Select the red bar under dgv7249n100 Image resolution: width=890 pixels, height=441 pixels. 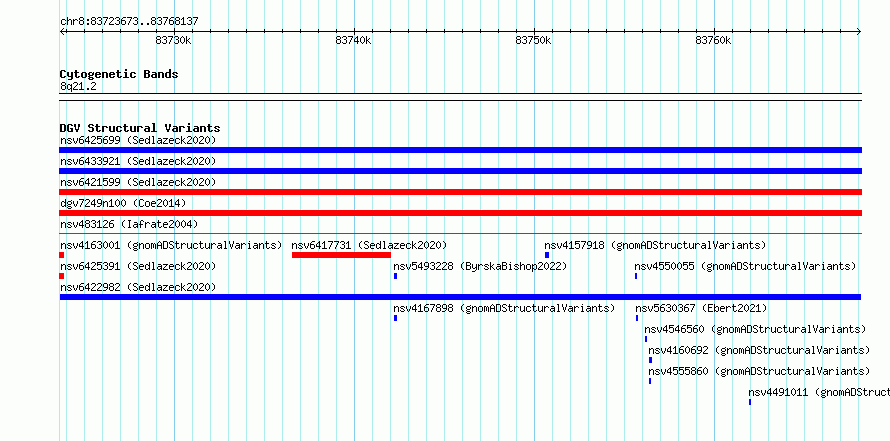point(461,213)
